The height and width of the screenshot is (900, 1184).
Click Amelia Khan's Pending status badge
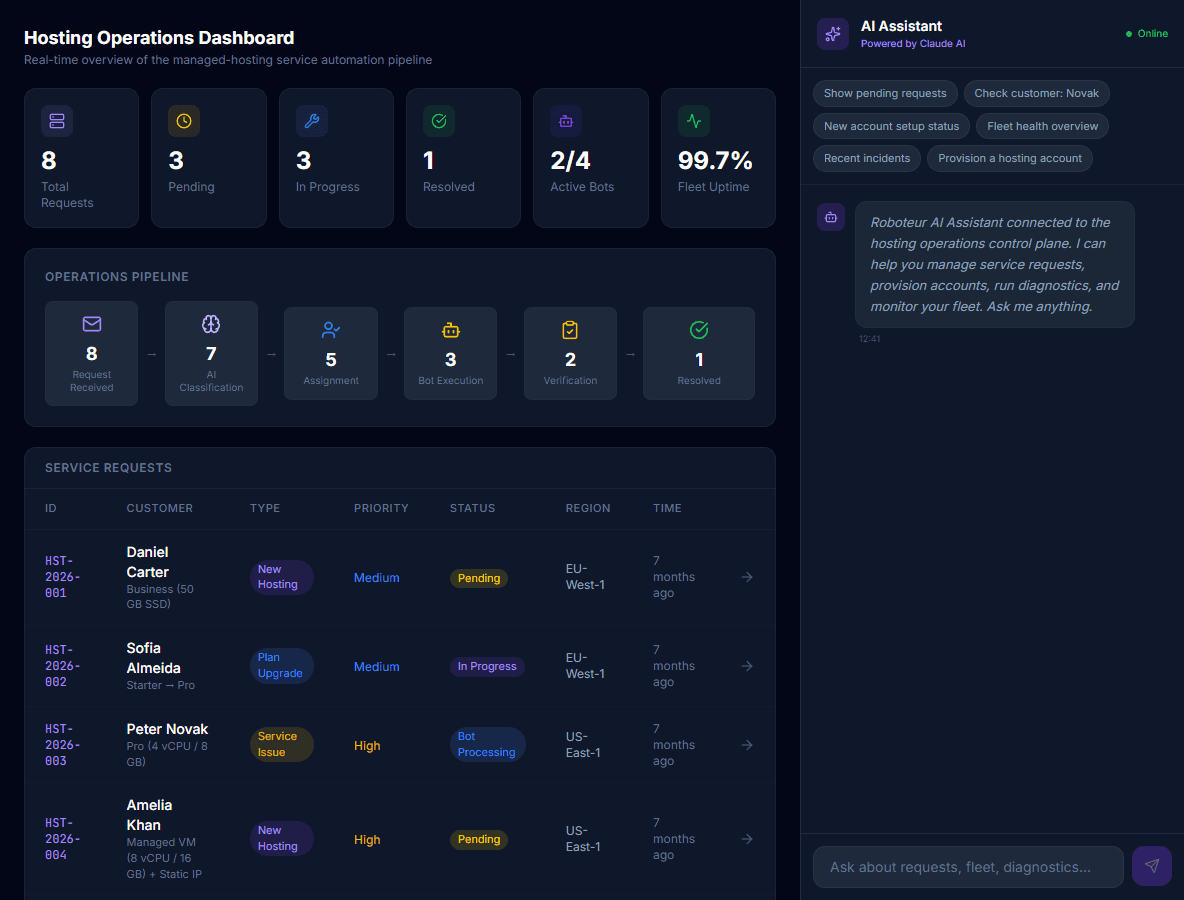point(479,839)
